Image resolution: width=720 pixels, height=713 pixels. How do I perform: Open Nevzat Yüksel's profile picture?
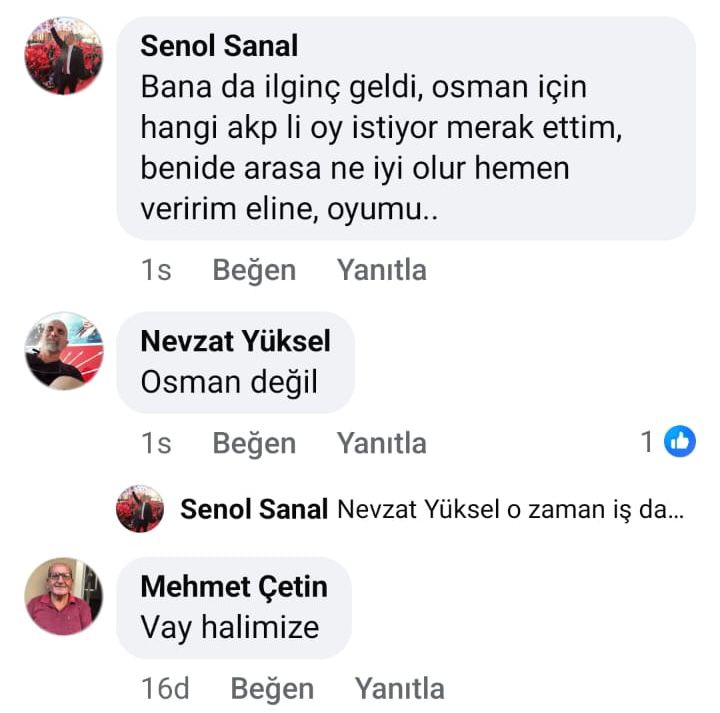click(63, 350)
